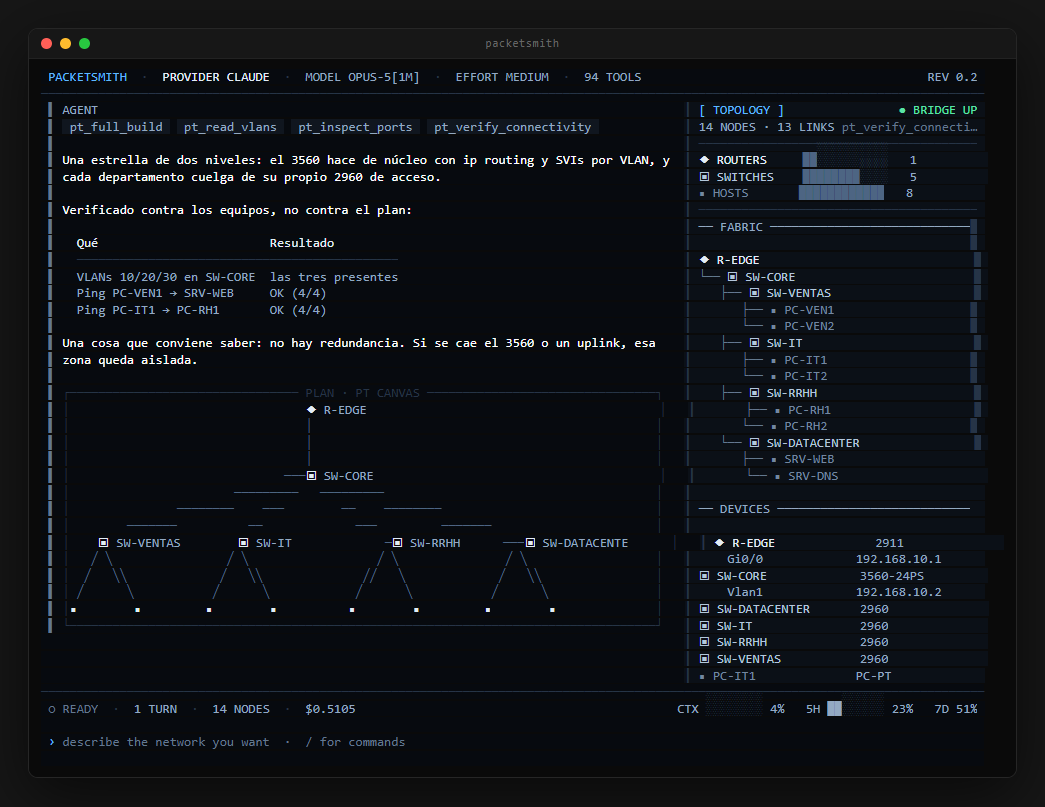Click the HOSTS count bar
The width and height of the screenshot is (1045, 807).
(x=842, y=193)
